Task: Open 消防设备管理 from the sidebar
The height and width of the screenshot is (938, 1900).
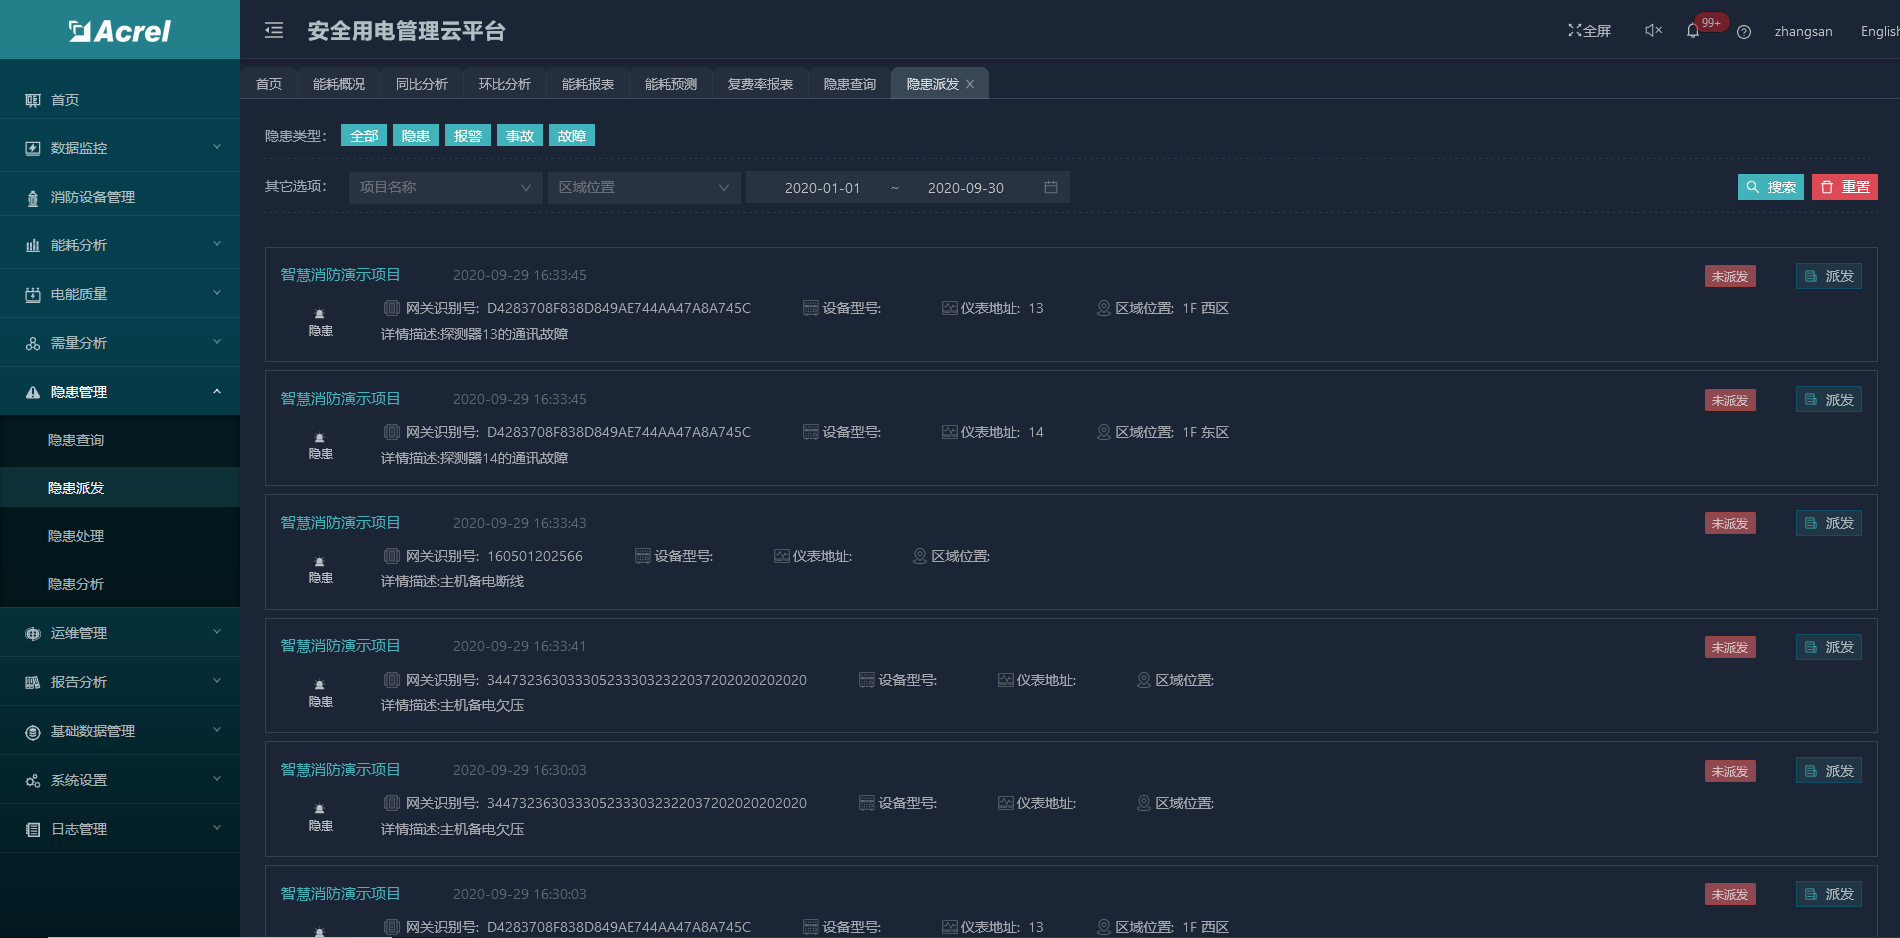Action: pos(92,197)
